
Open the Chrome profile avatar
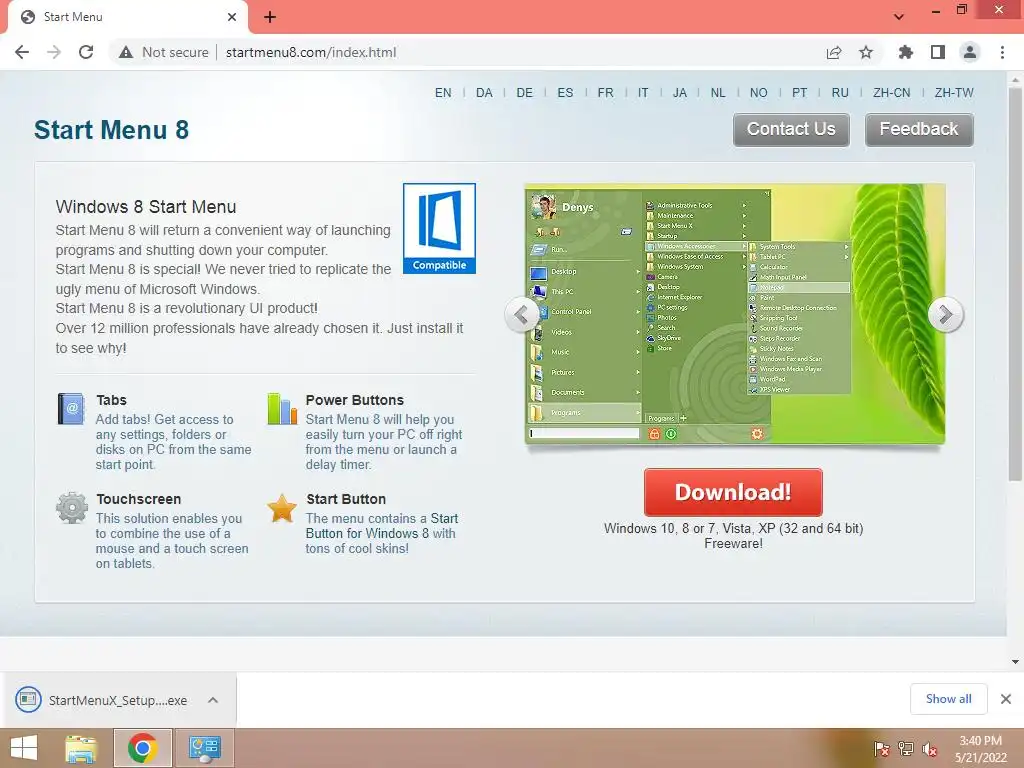tap(970, 52)
